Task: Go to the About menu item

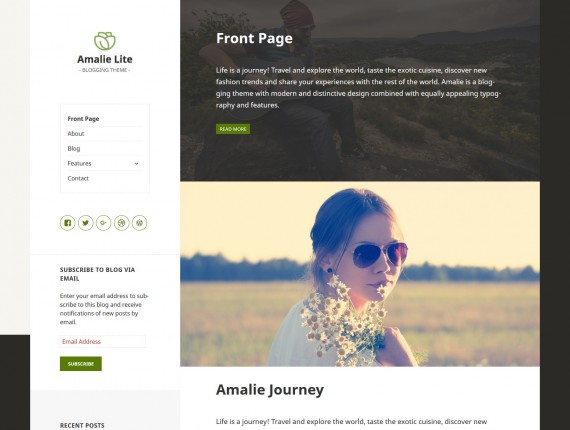Action: (x=76, y=134)
